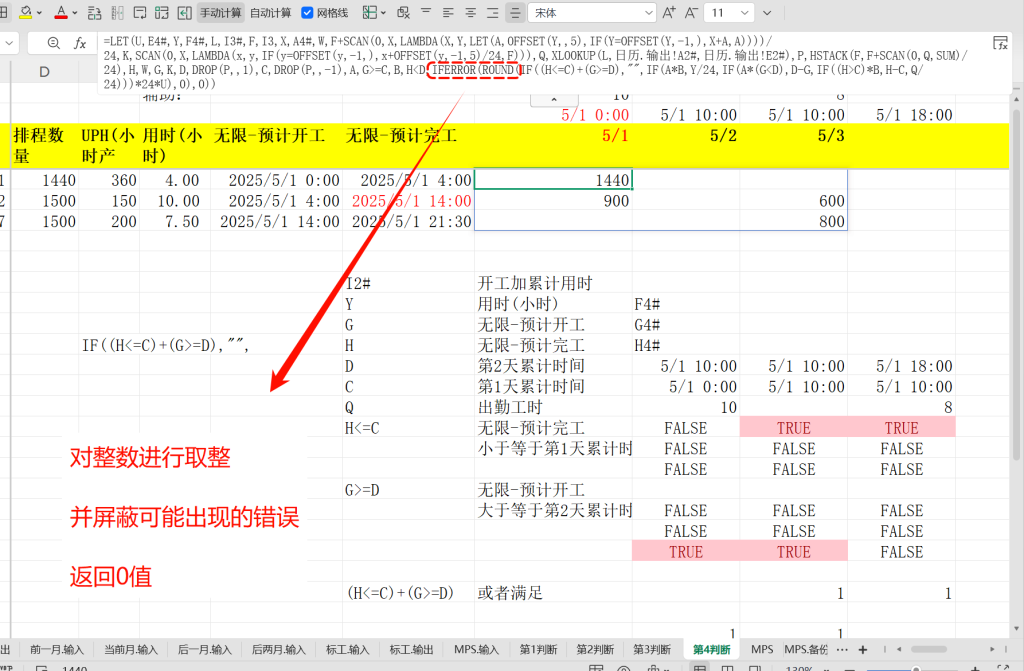Decrease font size with the A- icon
The image size is (1024, 671).
click(692, 12)
